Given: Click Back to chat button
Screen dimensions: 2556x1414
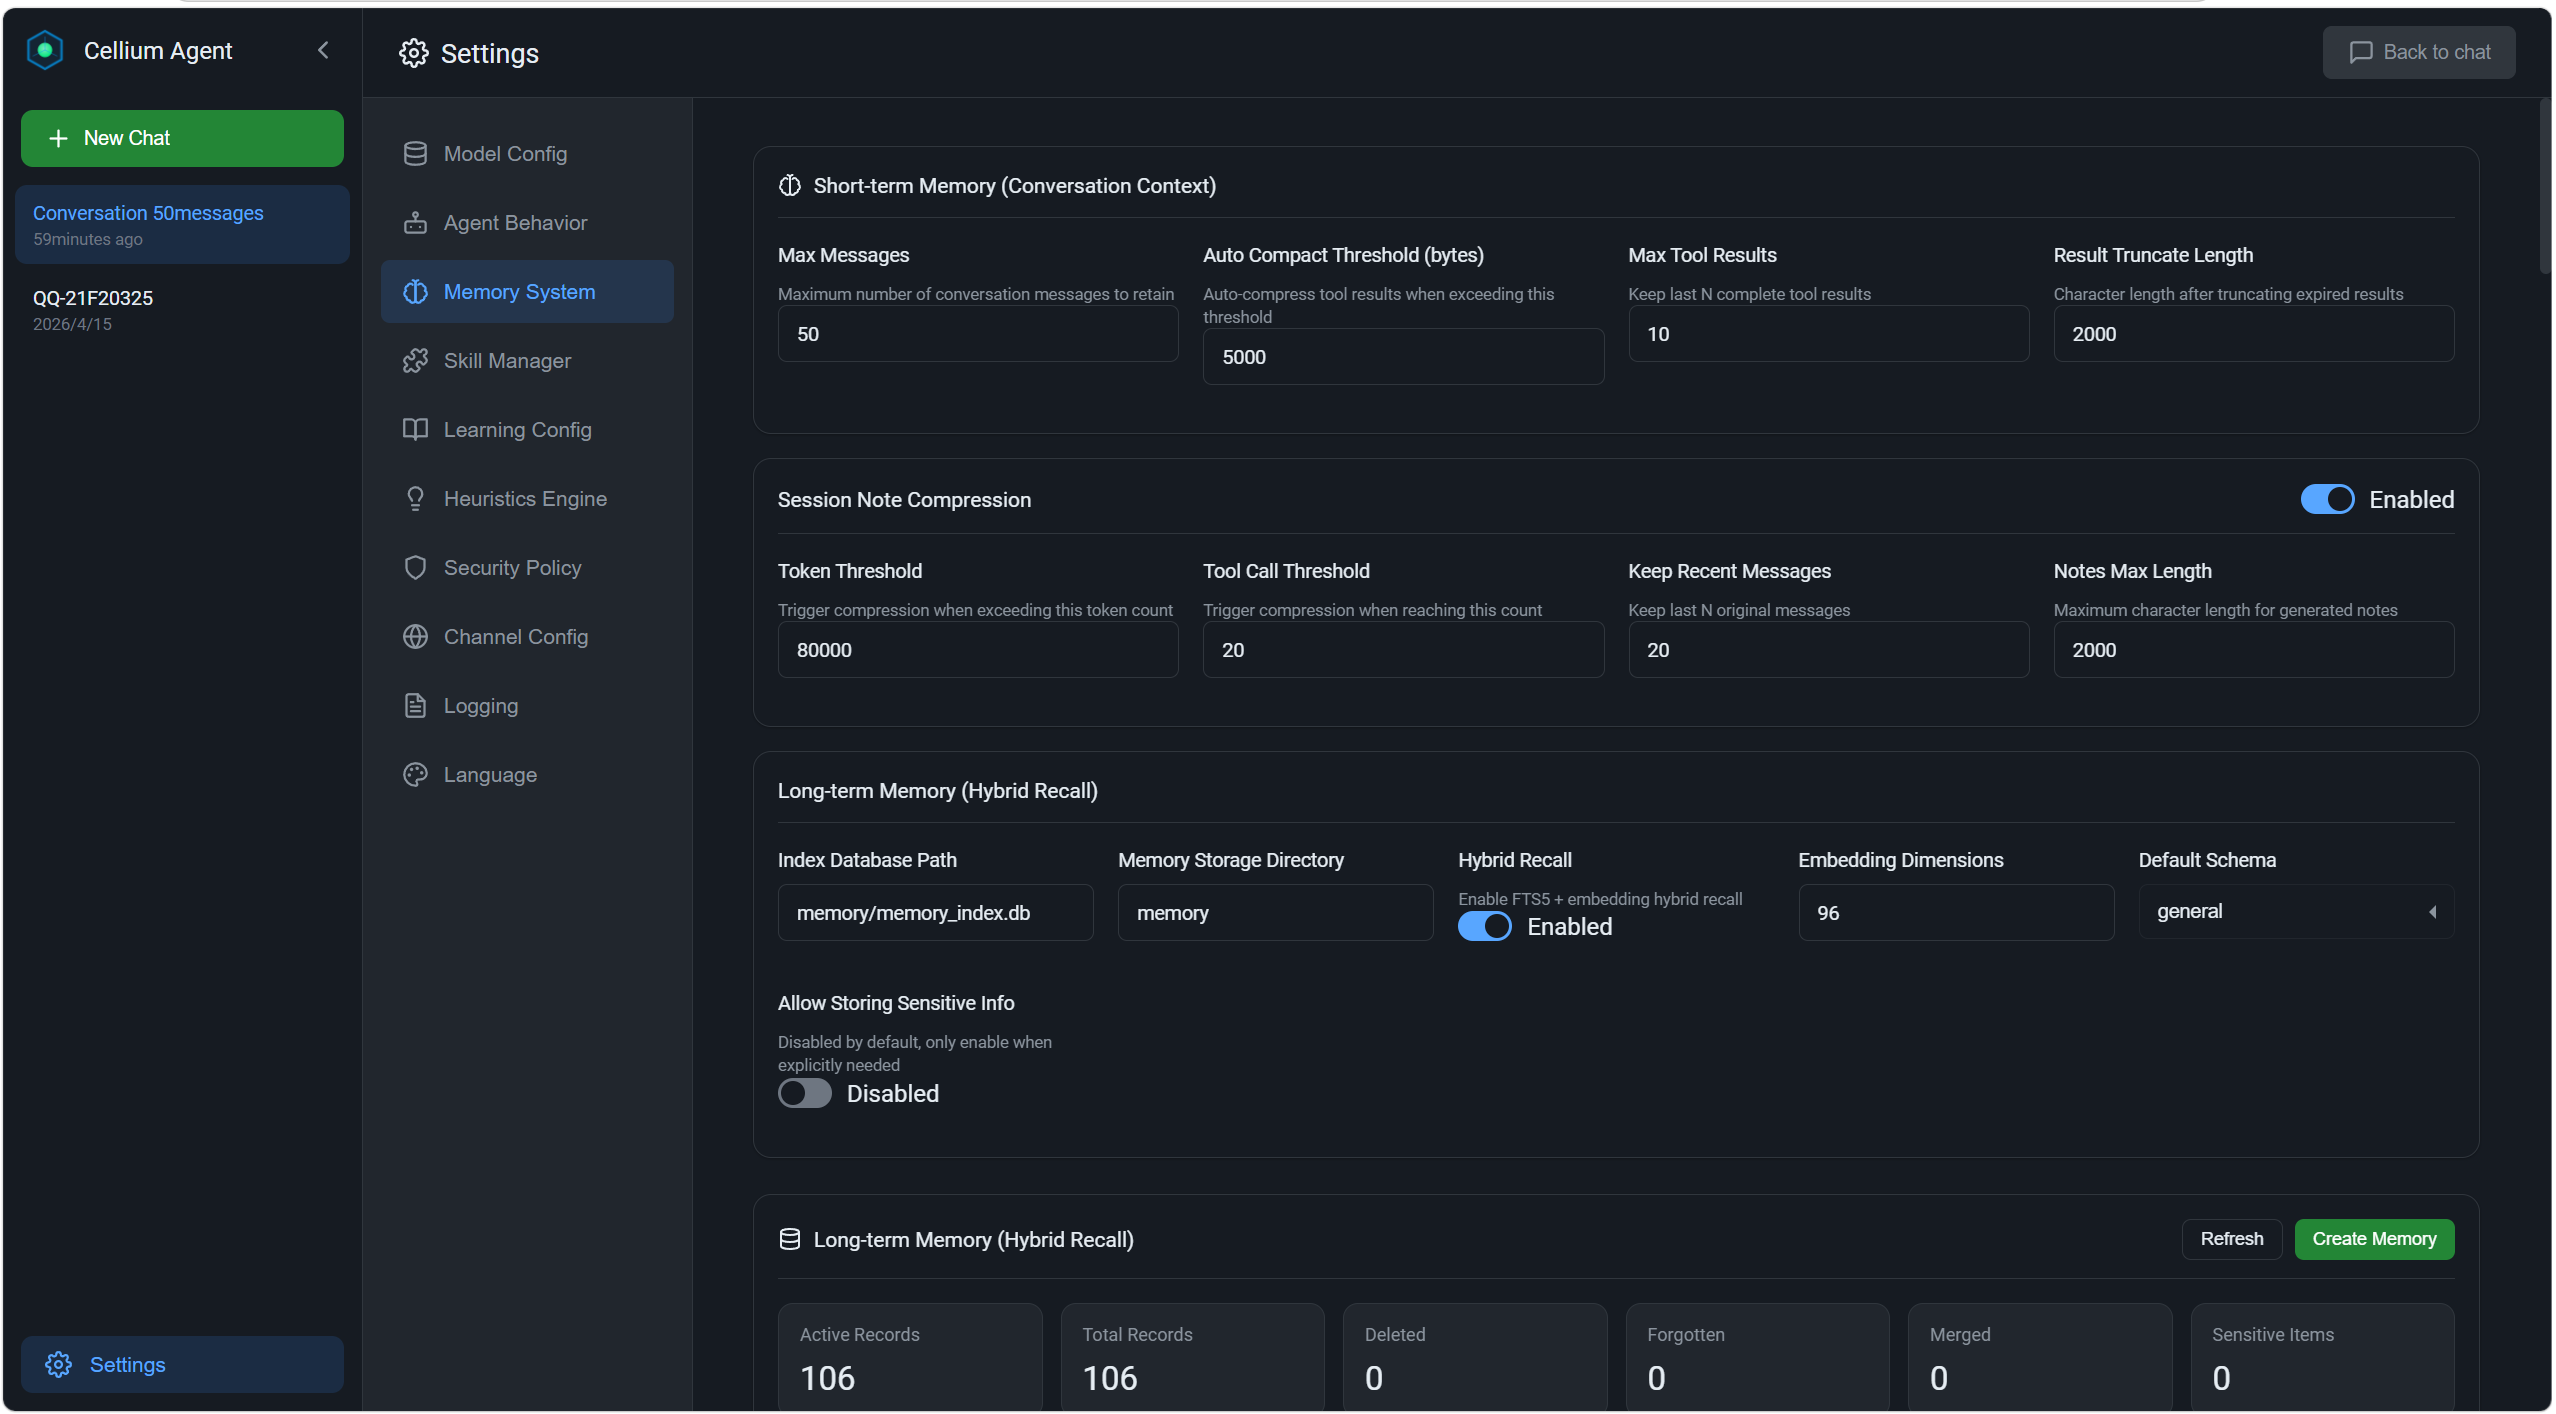Looking at the screenshot, I should pos(2418,52).
